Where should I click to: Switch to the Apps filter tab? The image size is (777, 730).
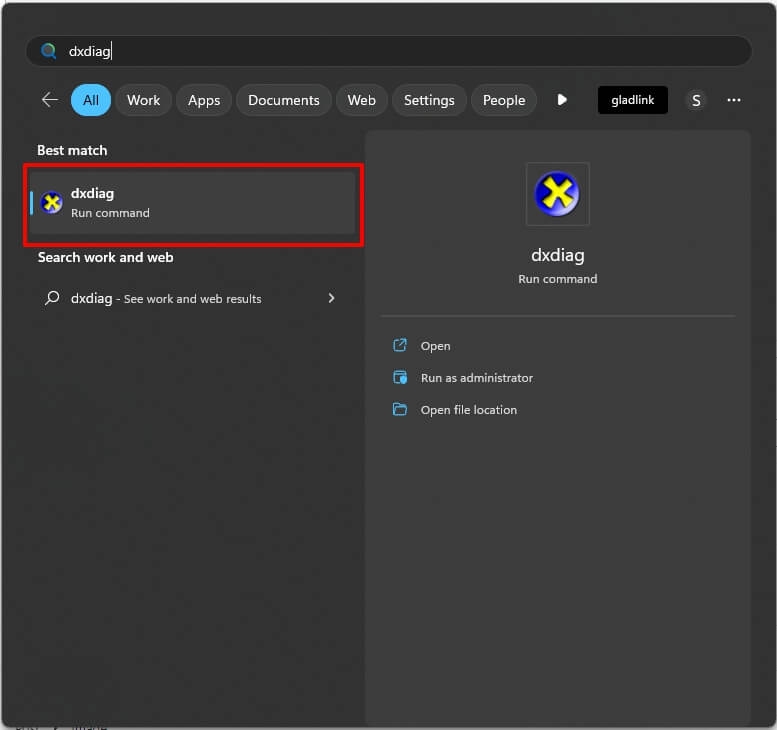204,100
